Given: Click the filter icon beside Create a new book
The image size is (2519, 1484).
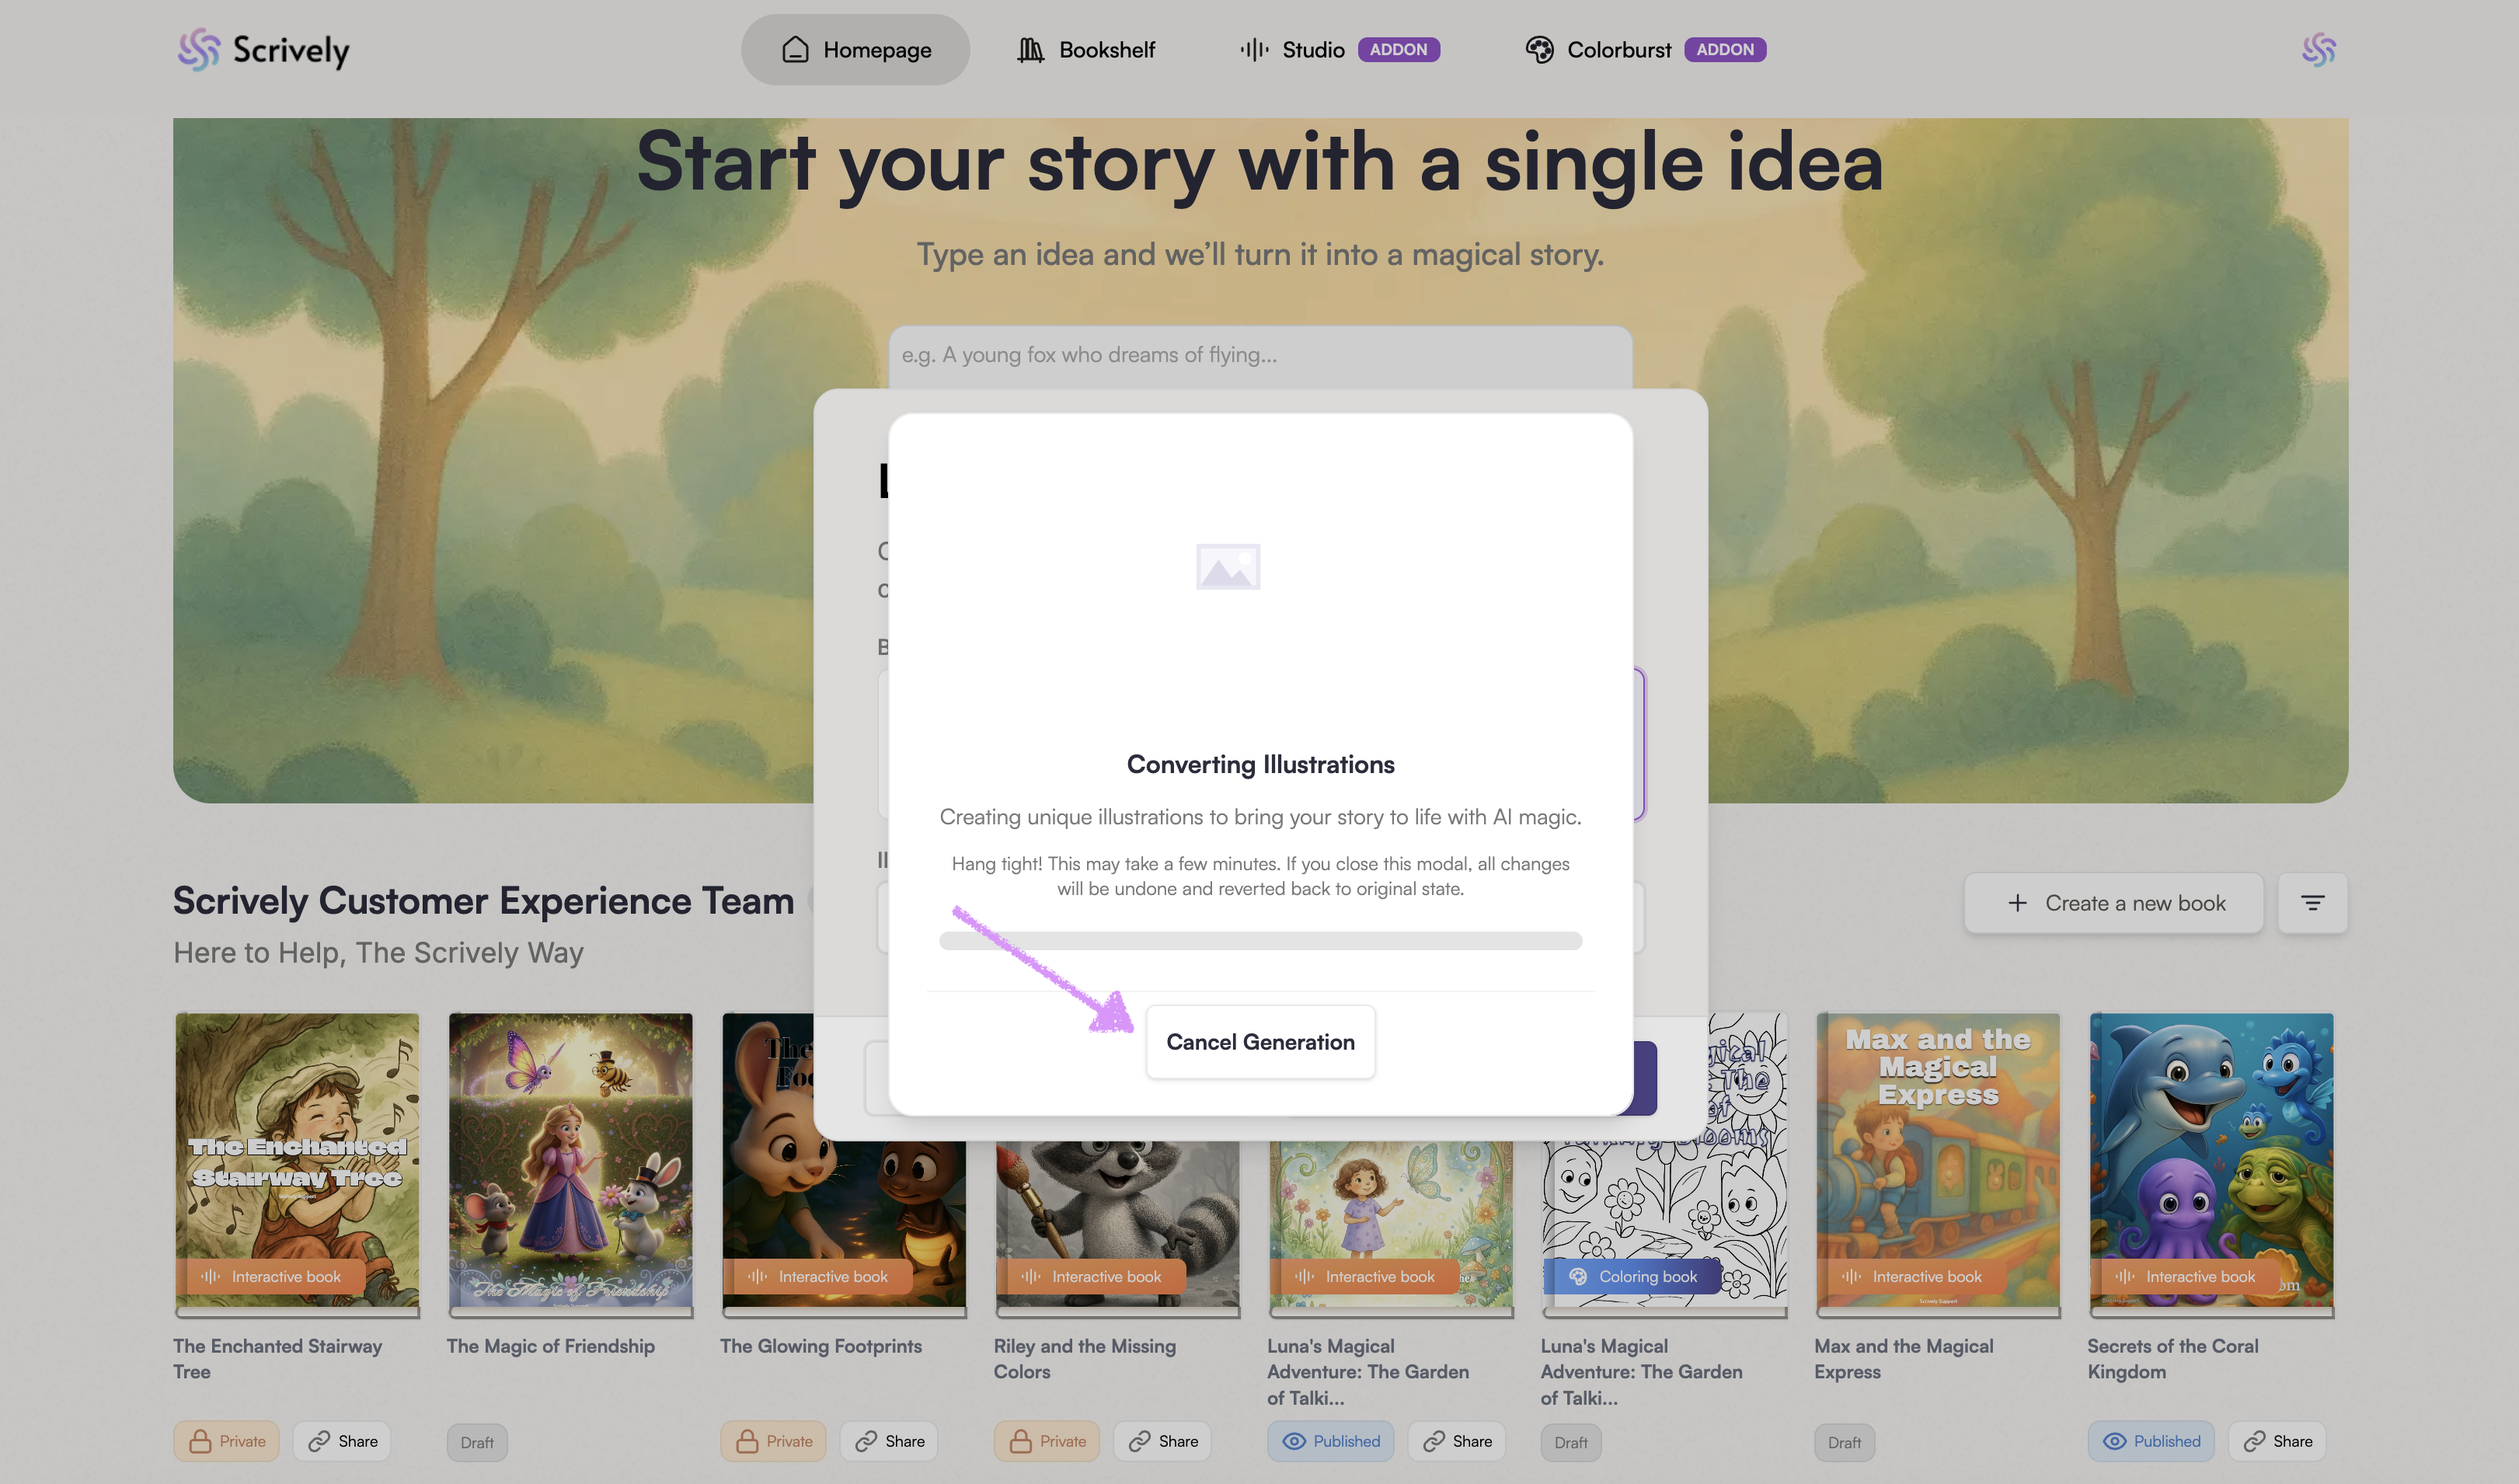Looking at the screenshot, I should click(2312, 903).
